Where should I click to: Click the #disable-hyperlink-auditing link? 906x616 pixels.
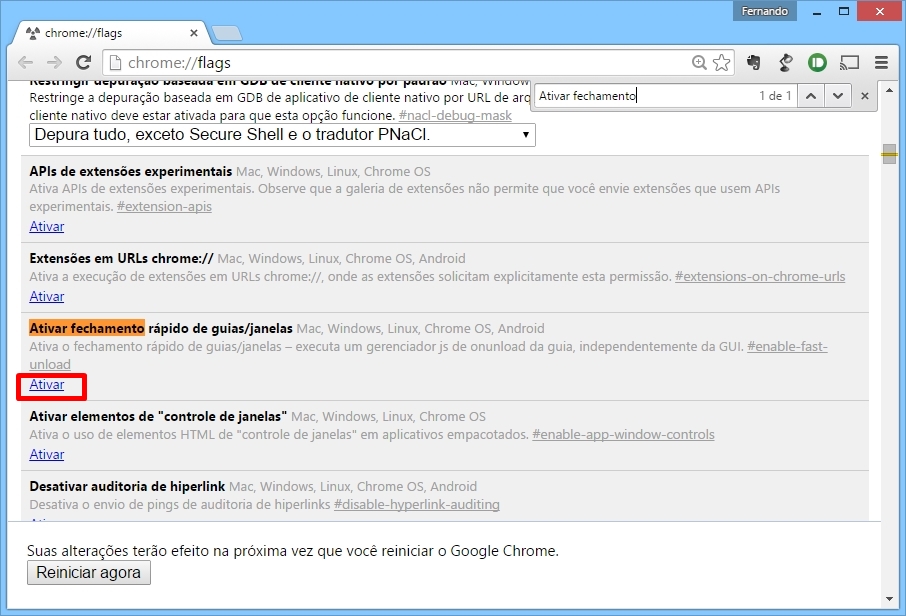417,504
